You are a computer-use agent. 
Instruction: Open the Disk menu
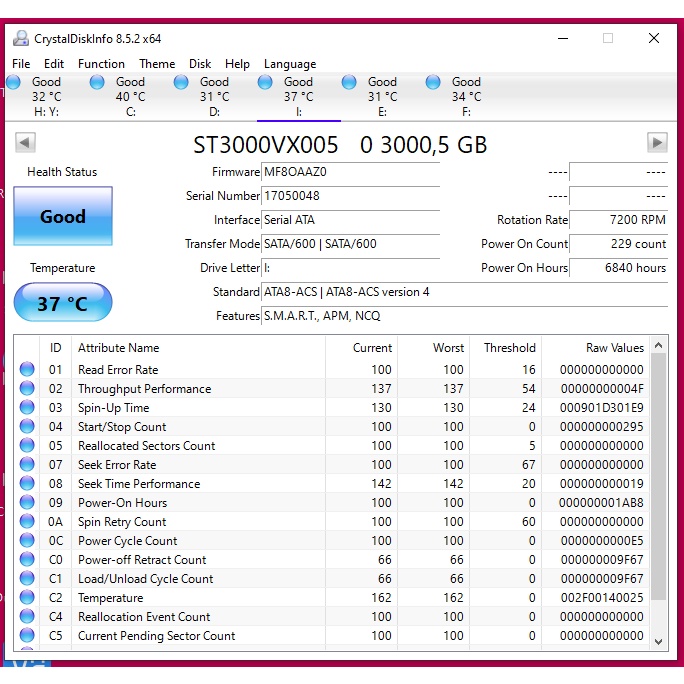click(x=200, y=64)
